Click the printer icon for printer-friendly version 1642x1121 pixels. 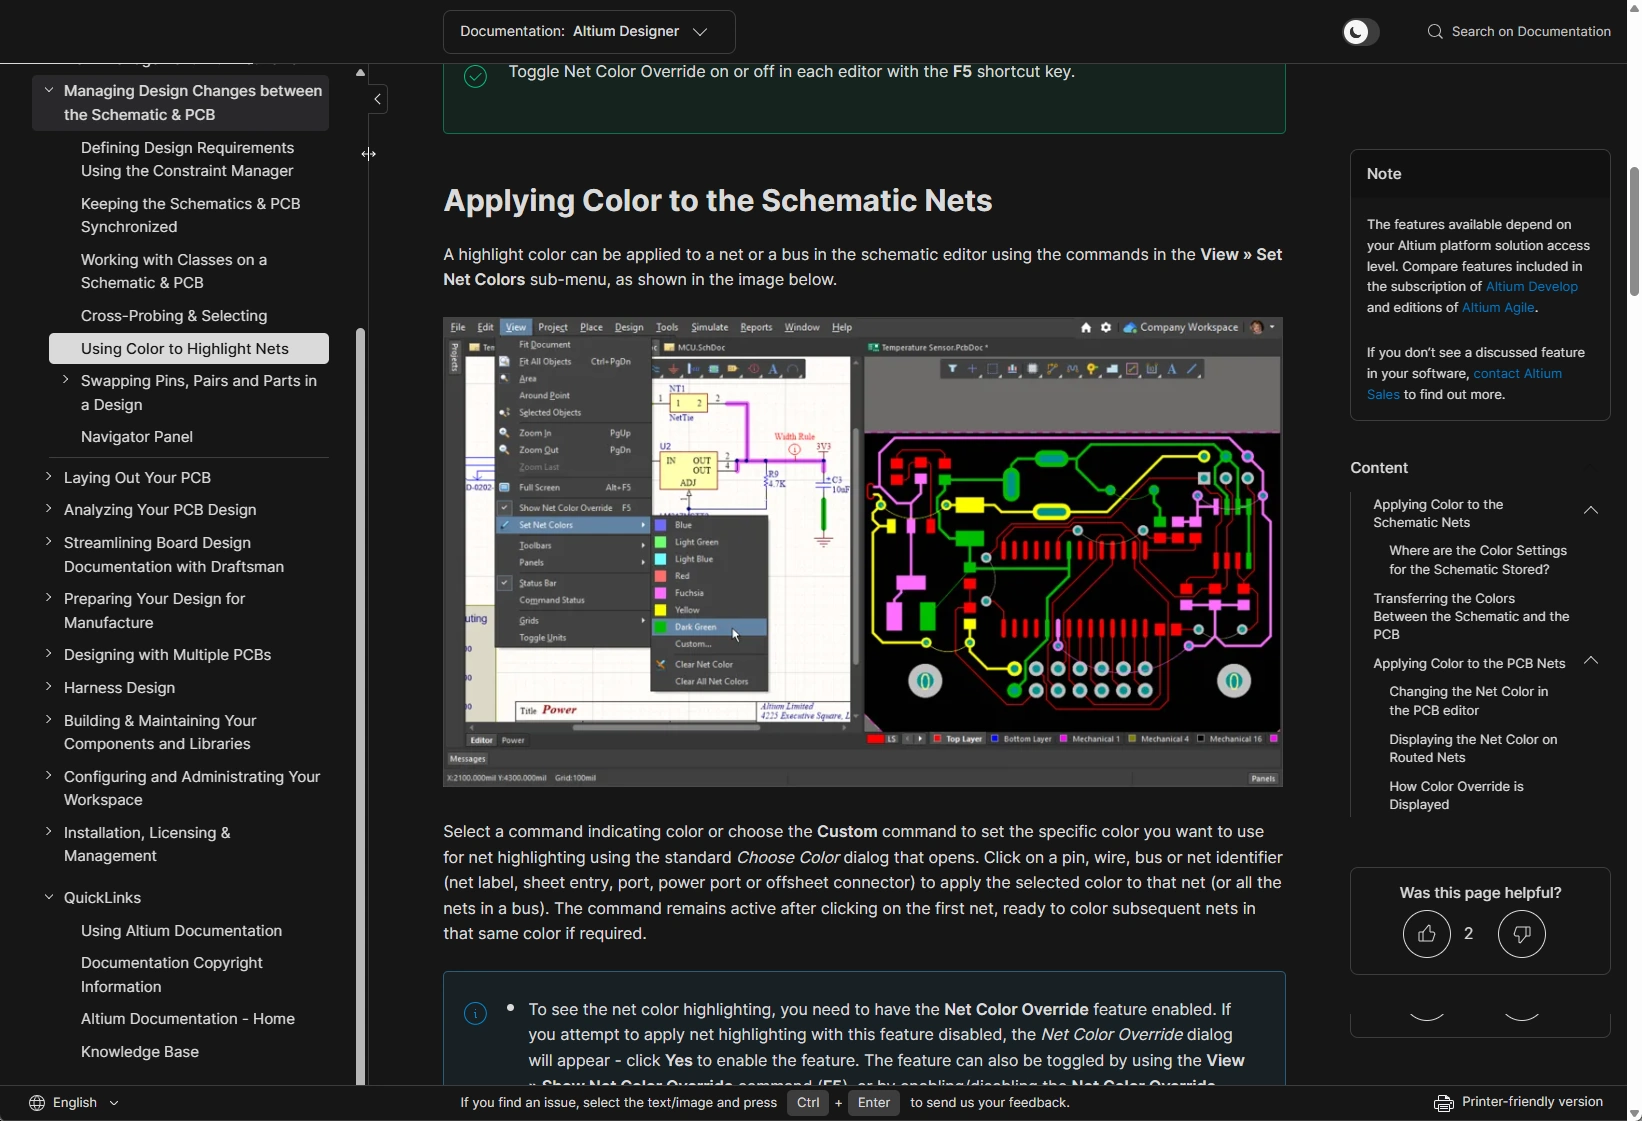[1443, 1103]
